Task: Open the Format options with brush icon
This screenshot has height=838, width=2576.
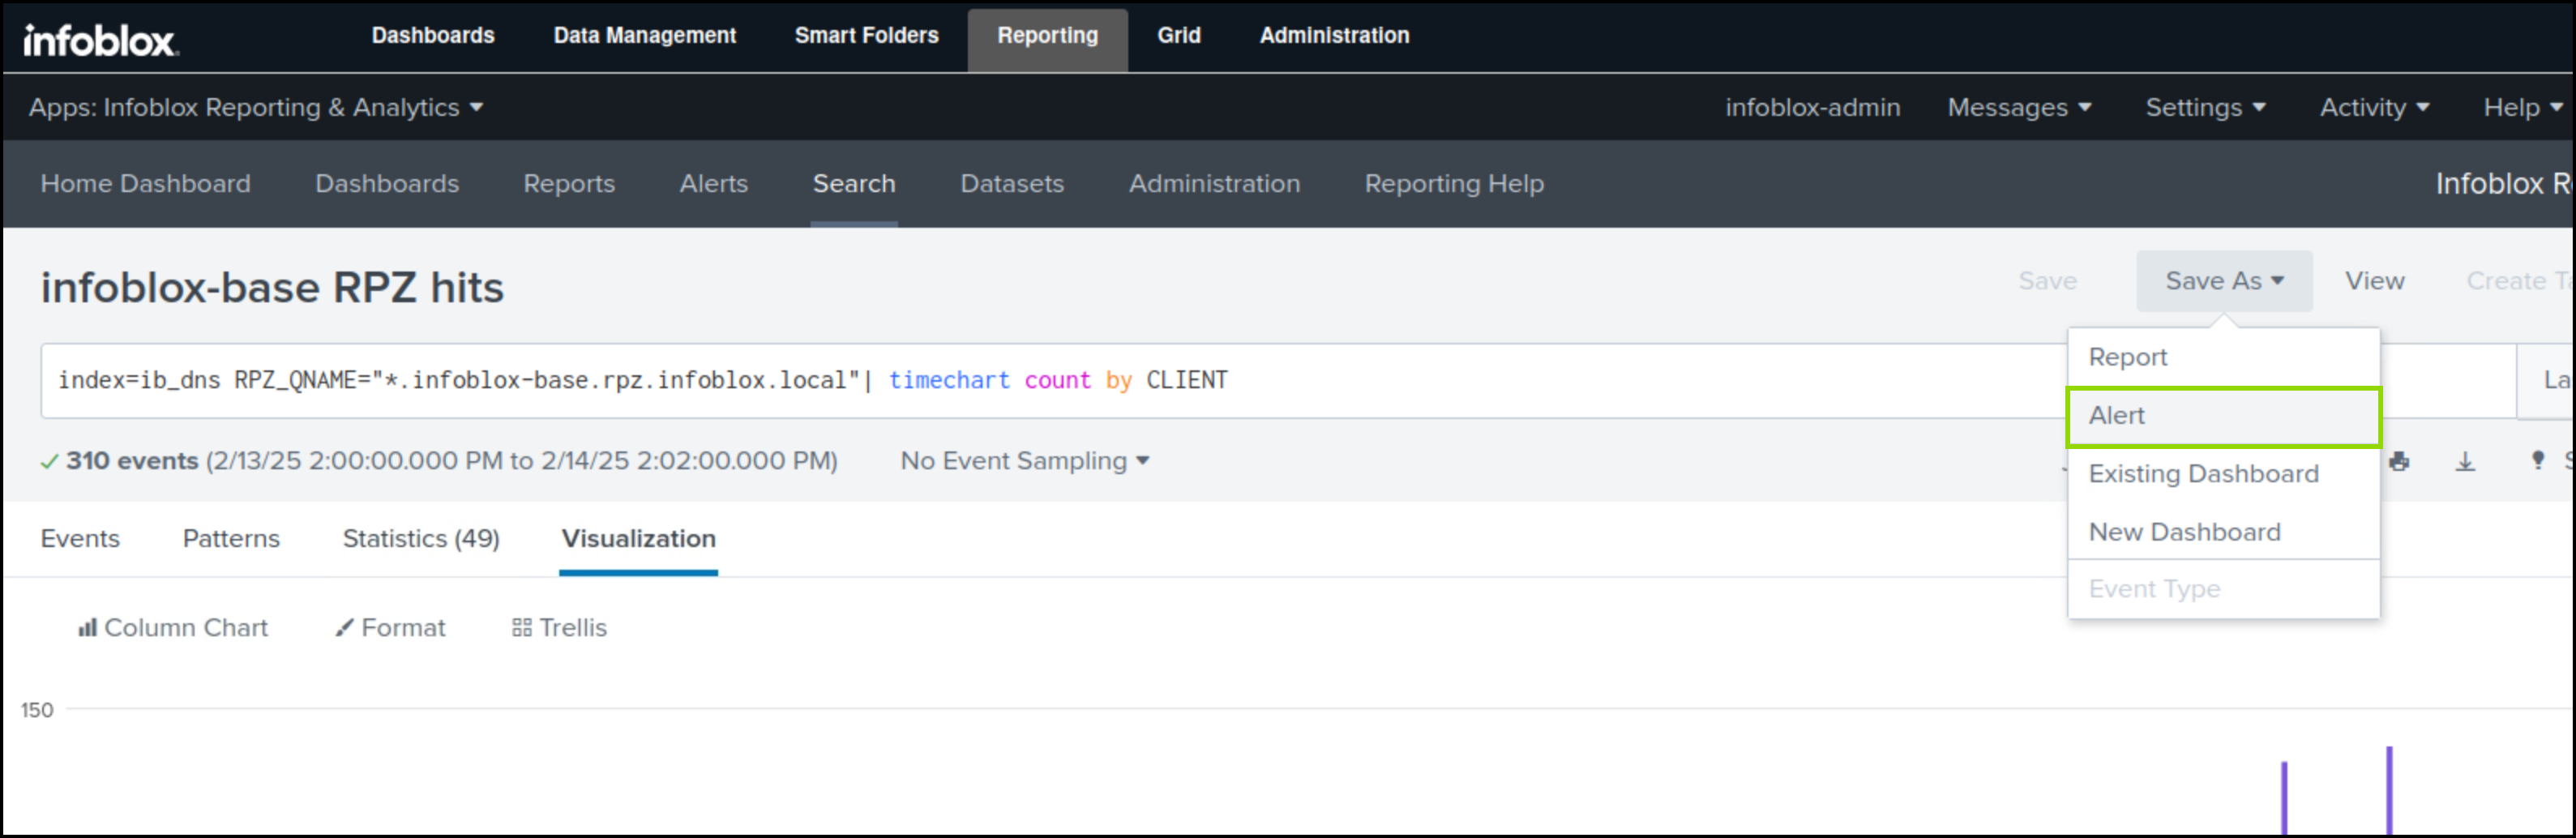Action: pyautogui.click(x=391, y=627)
